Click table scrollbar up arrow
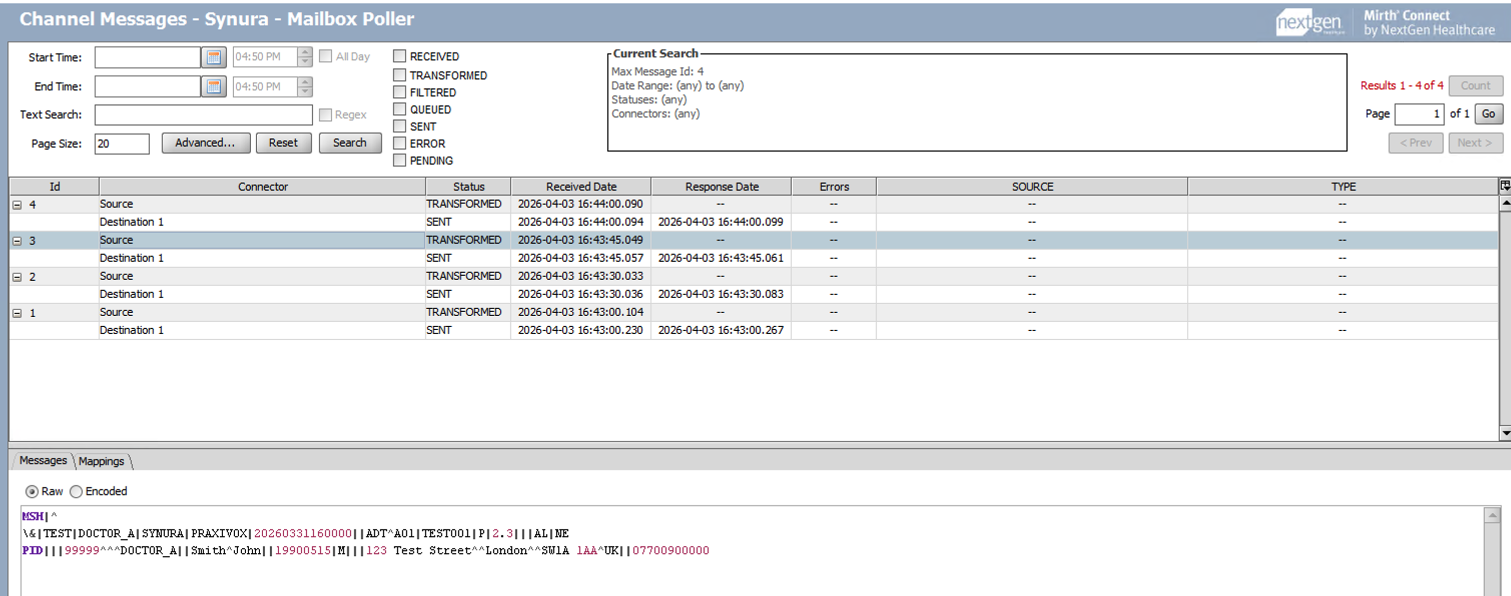 (1504, 203)
